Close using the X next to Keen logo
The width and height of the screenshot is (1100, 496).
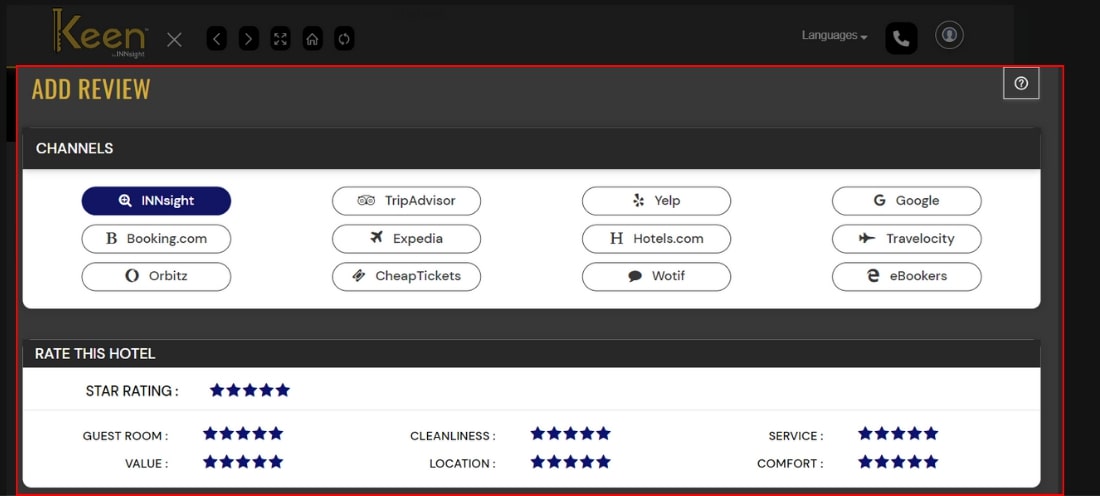click(x=174, y=40)
